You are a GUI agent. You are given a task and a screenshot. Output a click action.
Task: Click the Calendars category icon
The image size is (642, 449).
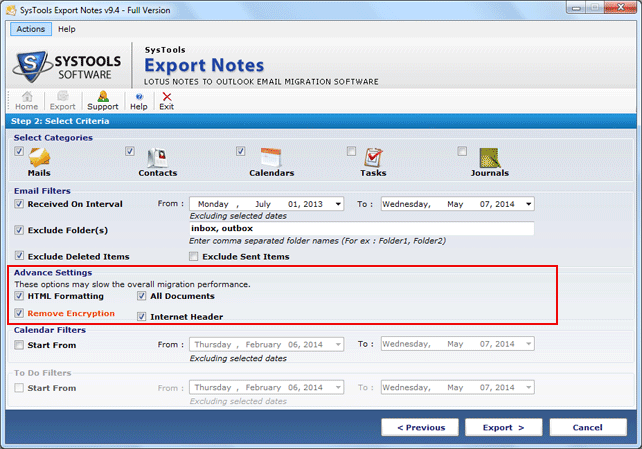point(271,157)
